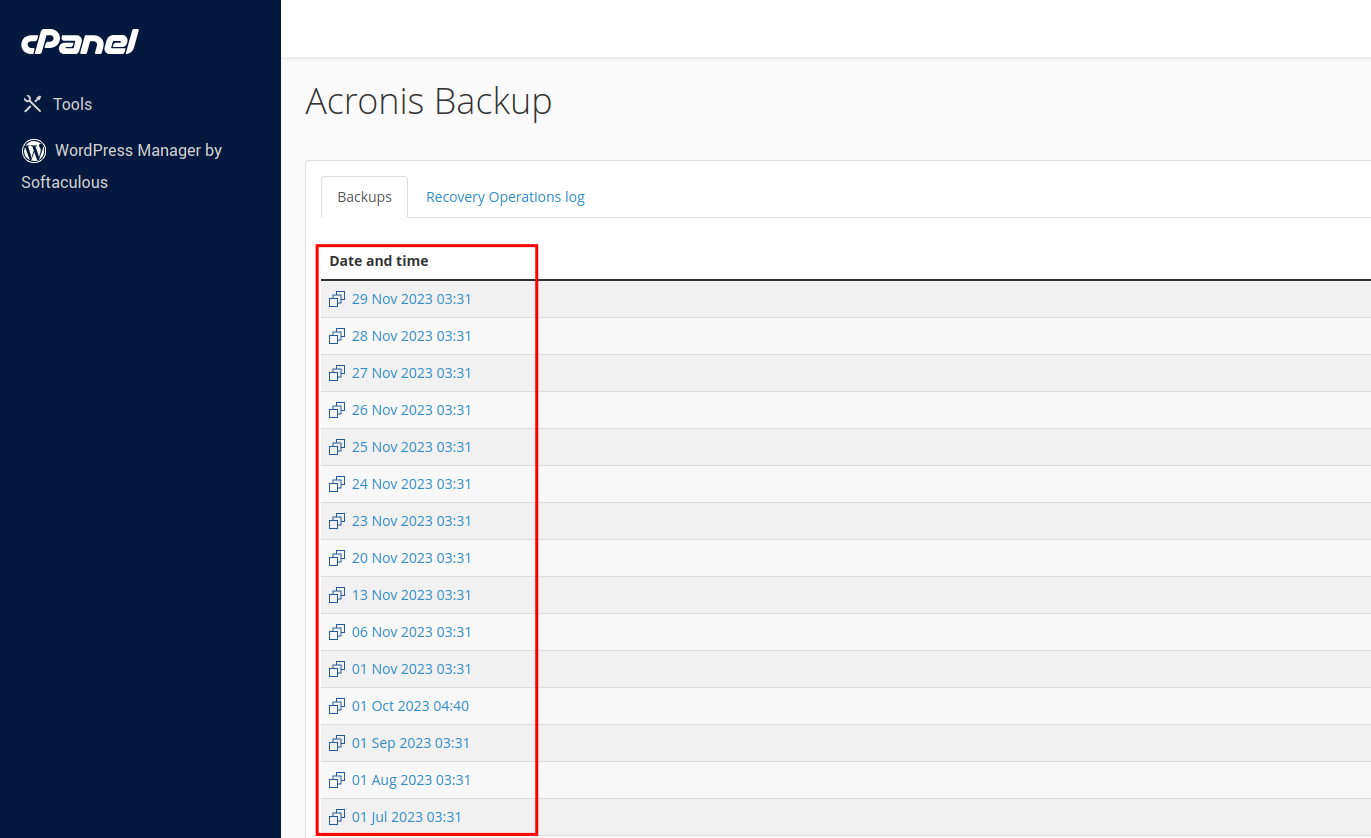Open the 01 Aug 2023 03:31 backup link

pyautogui.click(x=411, y=780)
